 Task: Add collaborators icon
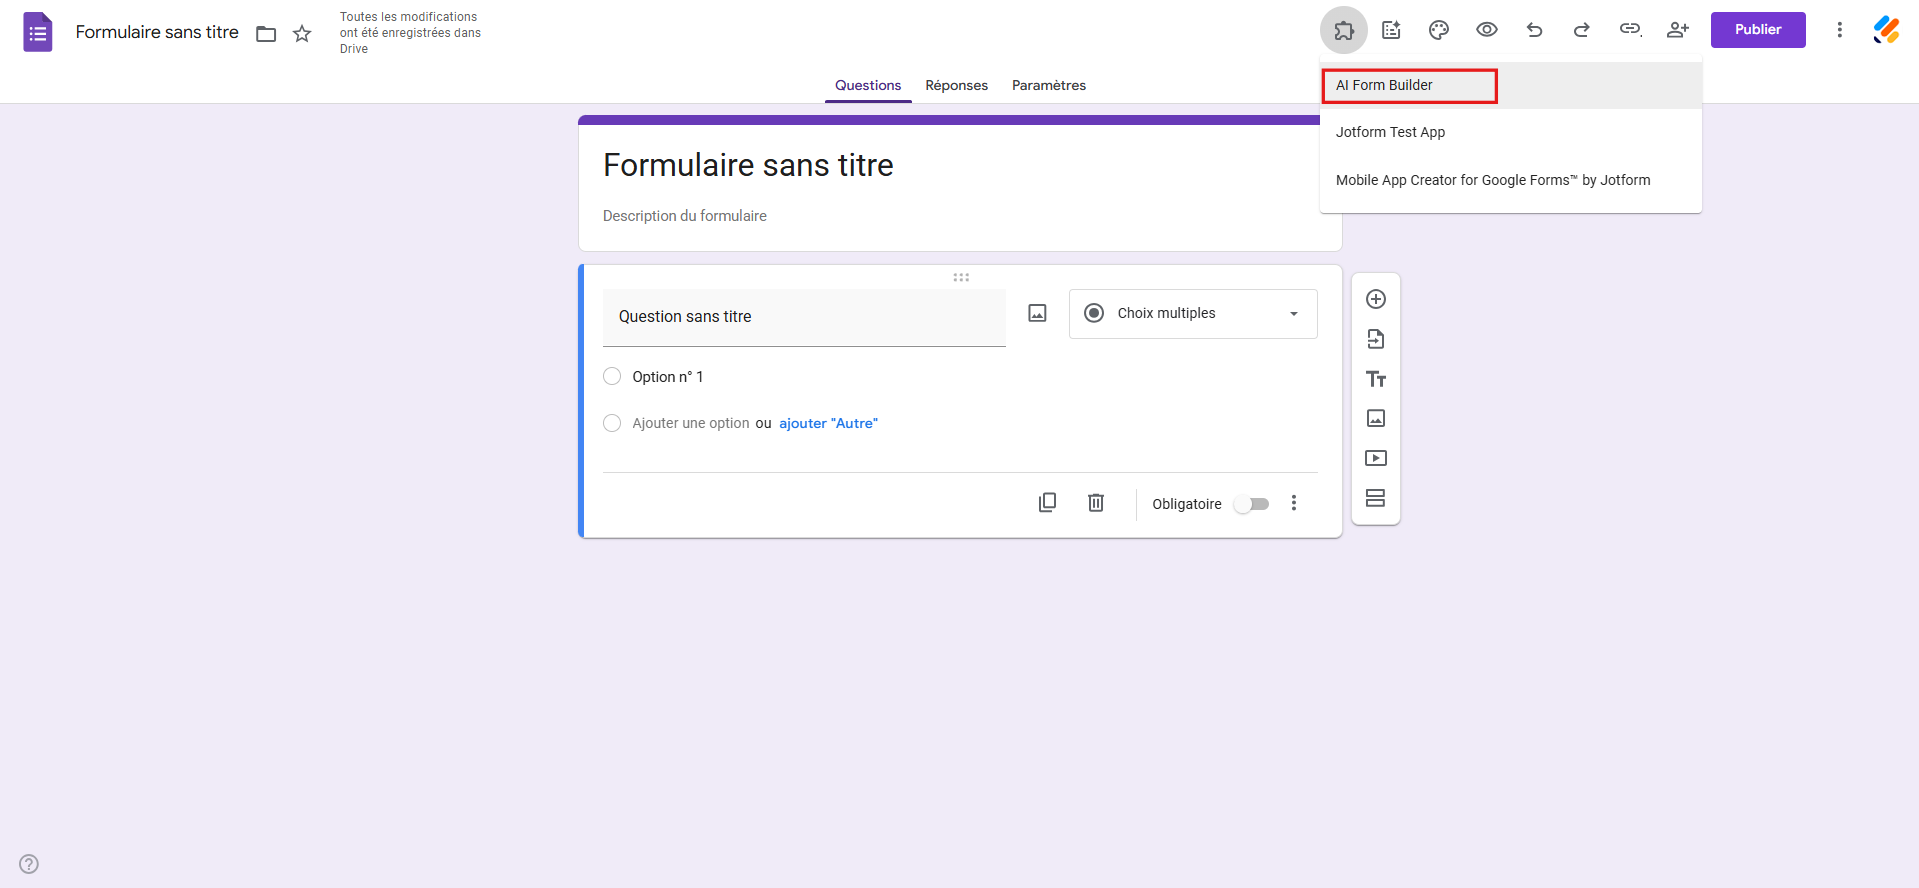1678,30
